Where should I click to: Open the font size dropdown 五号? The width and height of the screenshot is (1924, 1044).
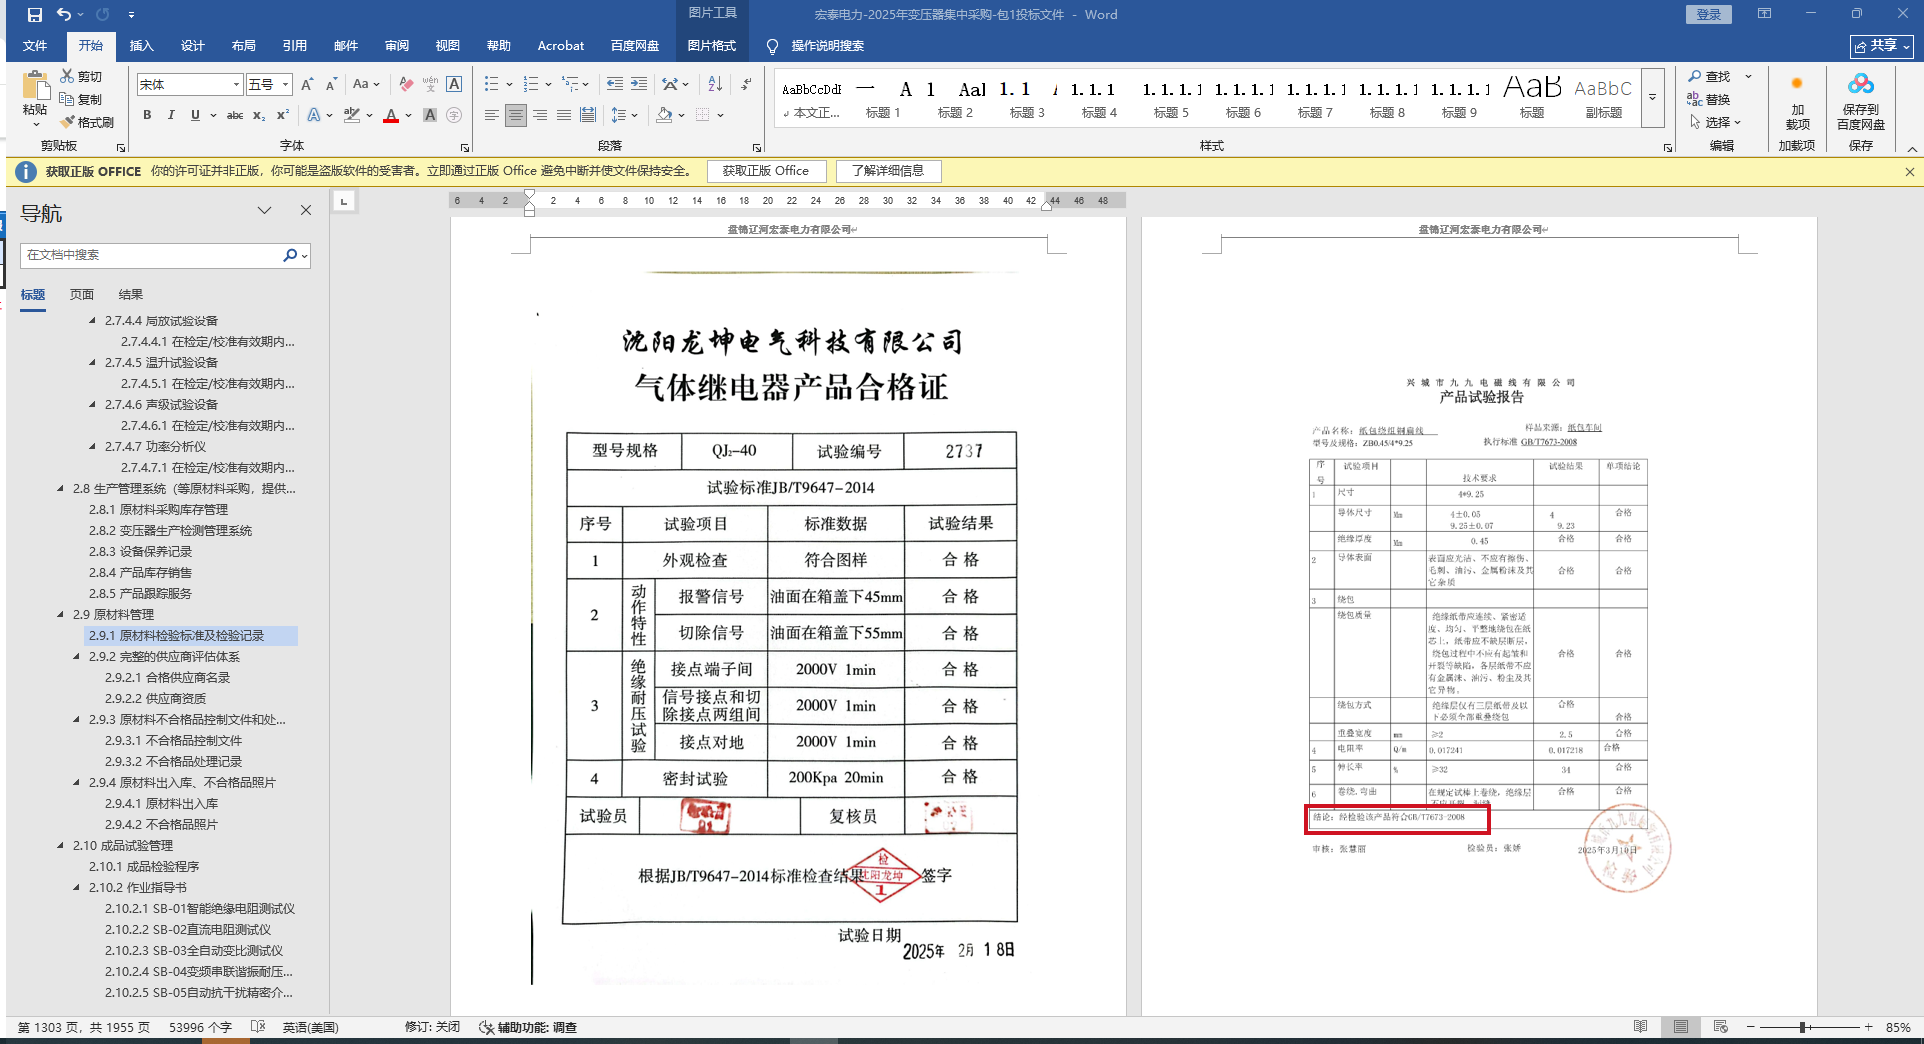[286, 85]
